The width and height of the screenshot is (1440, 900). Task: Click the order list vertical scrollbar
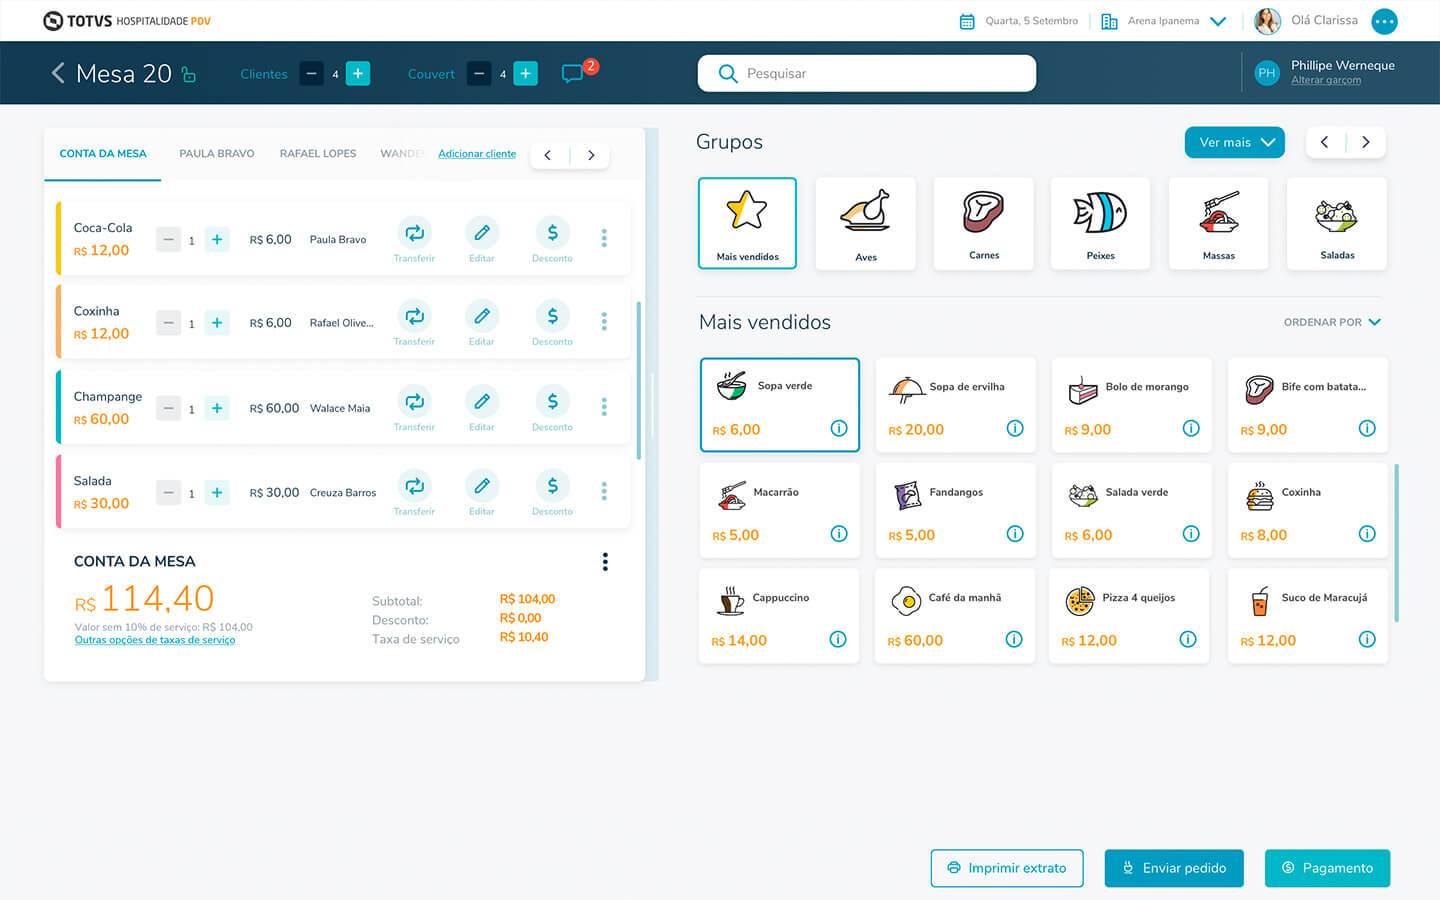(639, 380)
